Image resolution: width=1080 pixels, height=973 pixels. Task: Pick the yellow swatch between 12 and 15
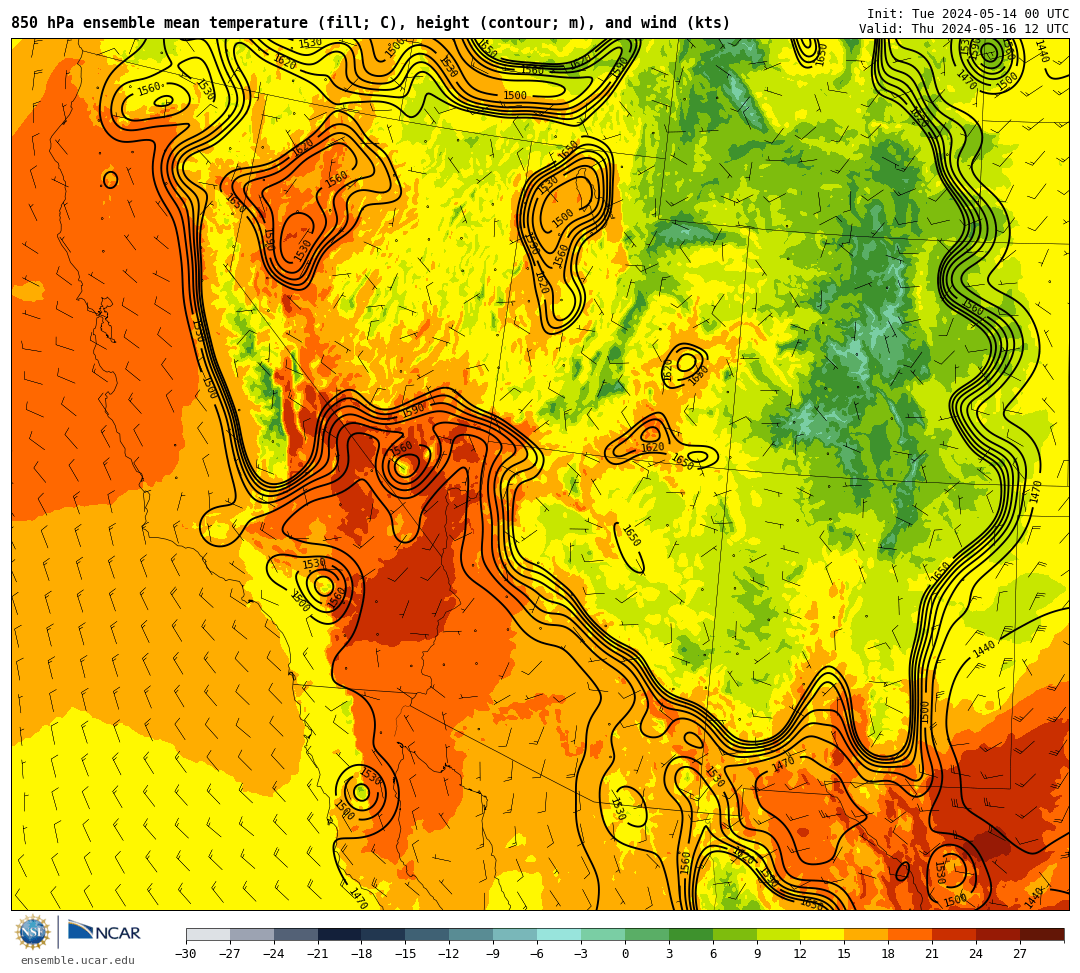point(823,935)
